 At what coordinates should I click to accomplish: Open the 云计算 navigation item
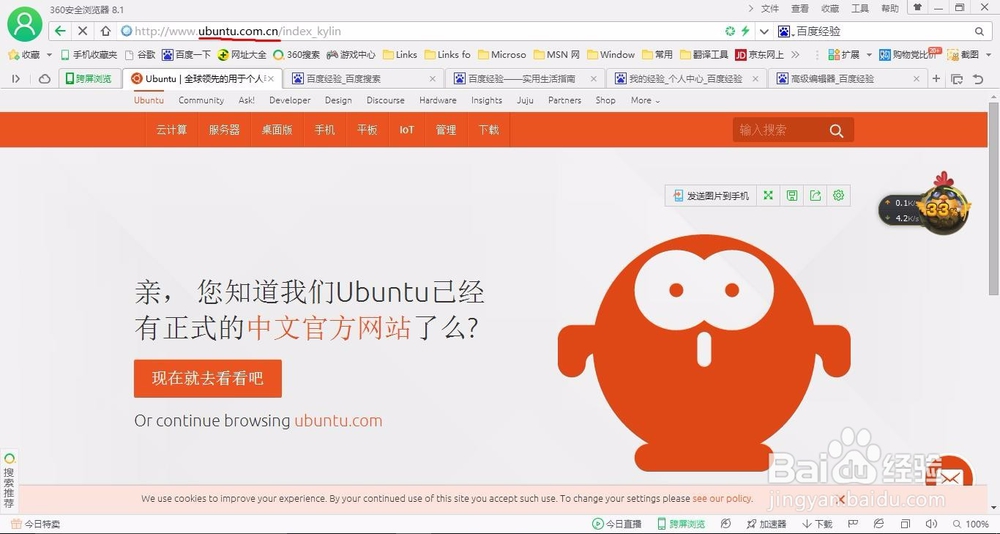[172, 130]
